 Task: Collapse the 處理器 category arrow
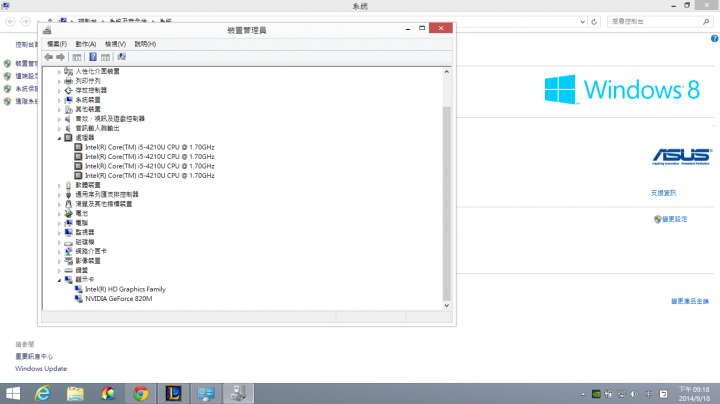click(59, 138)
